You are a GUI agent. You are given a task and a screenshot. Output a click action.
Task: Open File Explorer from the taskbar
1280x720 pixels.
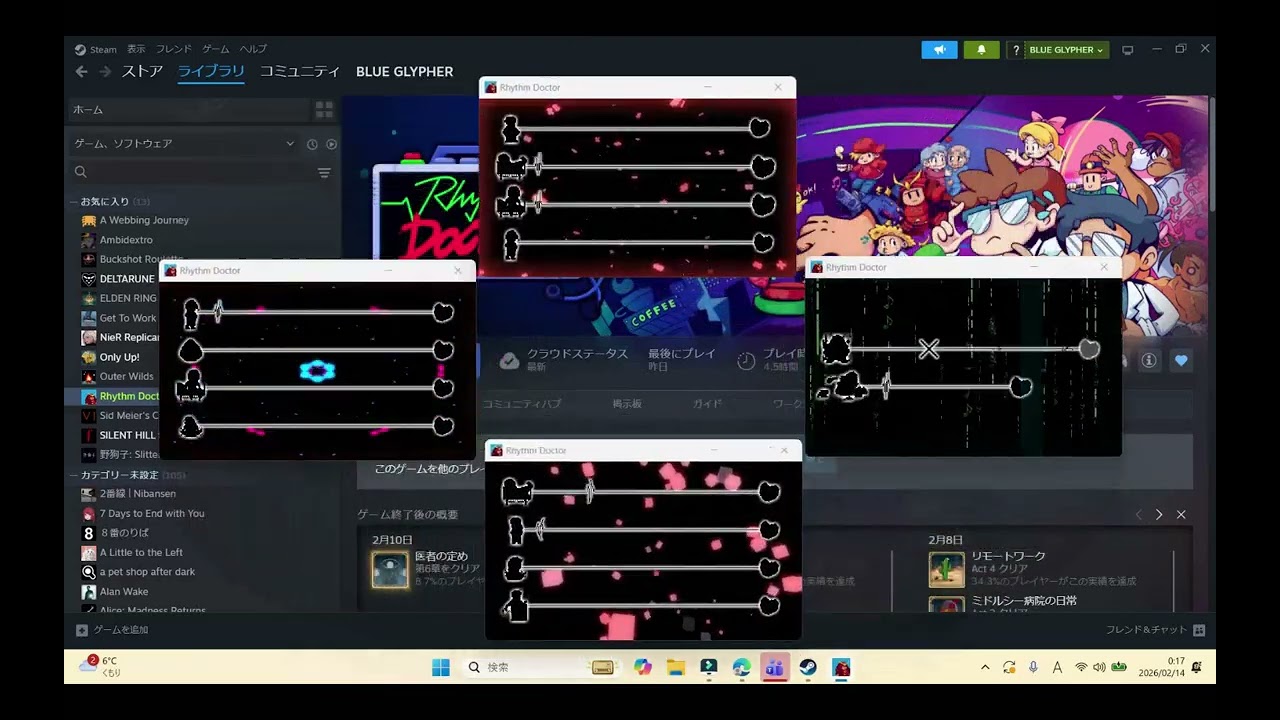[675, 667]
